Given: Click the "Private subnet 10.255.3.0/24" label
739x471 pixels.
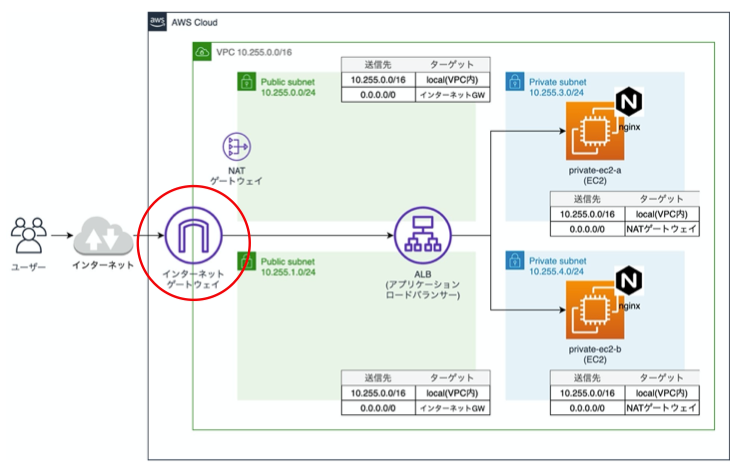Looking at the screenshot, I should [x=558, y=87].
